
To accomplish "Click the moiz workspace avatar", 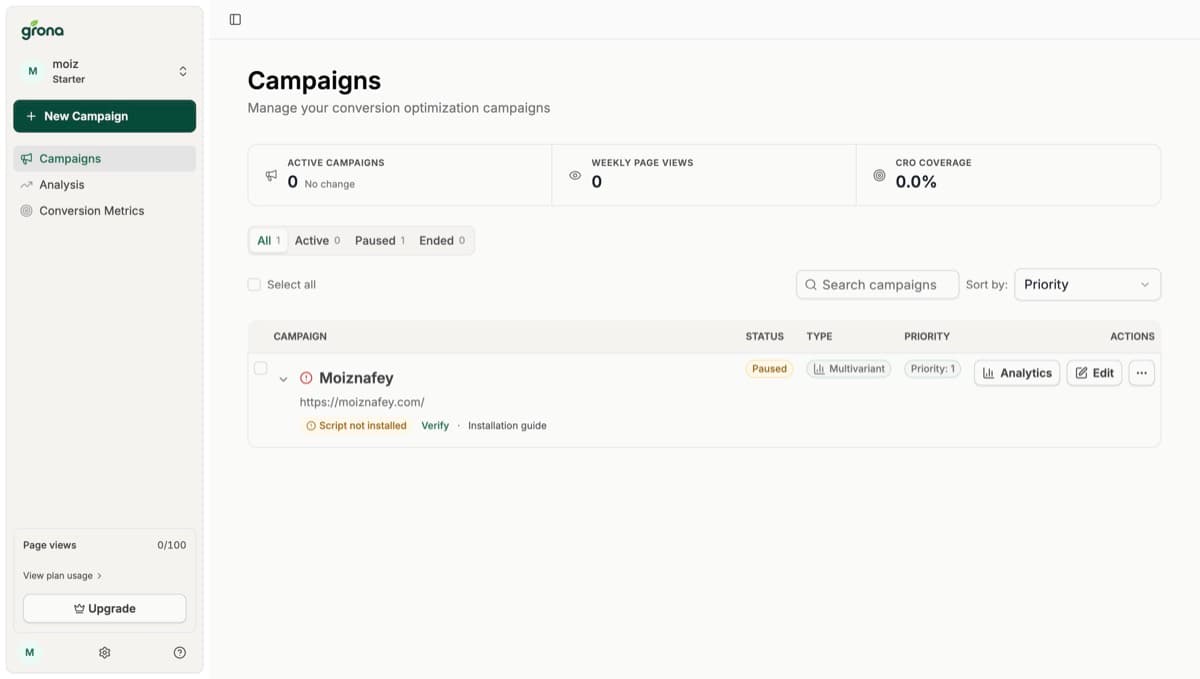I will pos(33,71).
